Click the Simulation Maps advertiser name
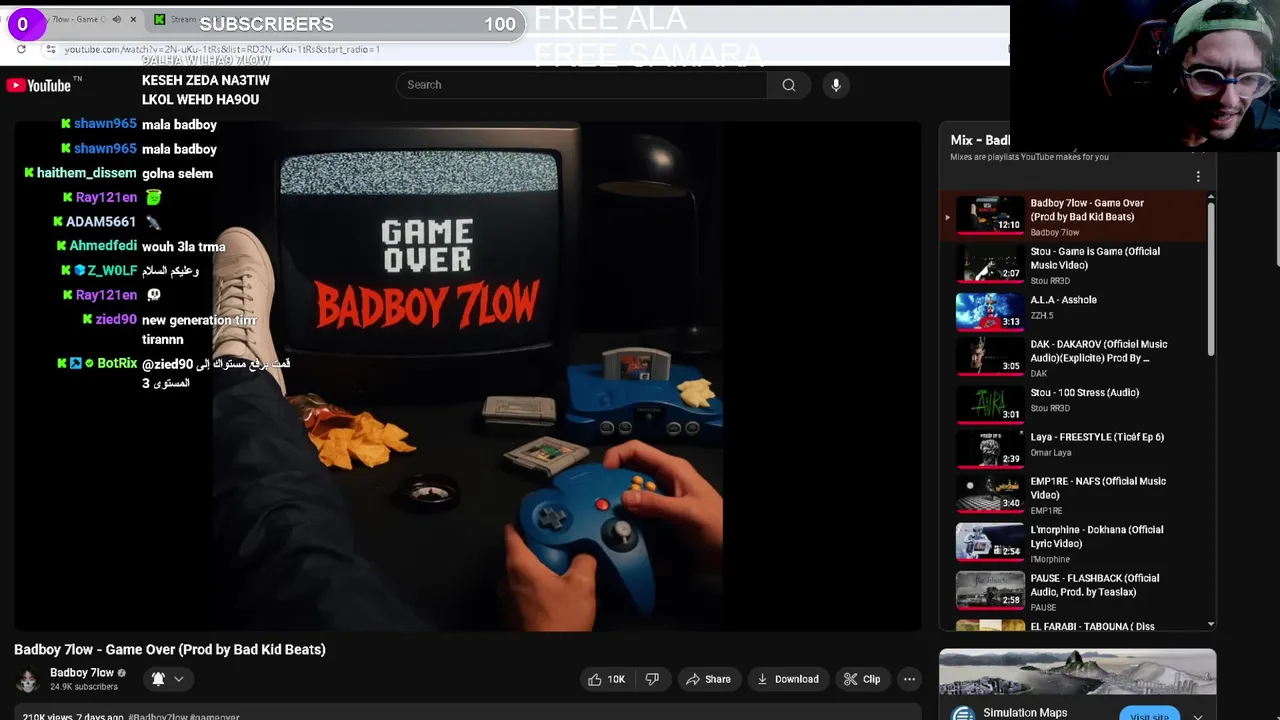 pyautogui.click(x=1025, y=712)
